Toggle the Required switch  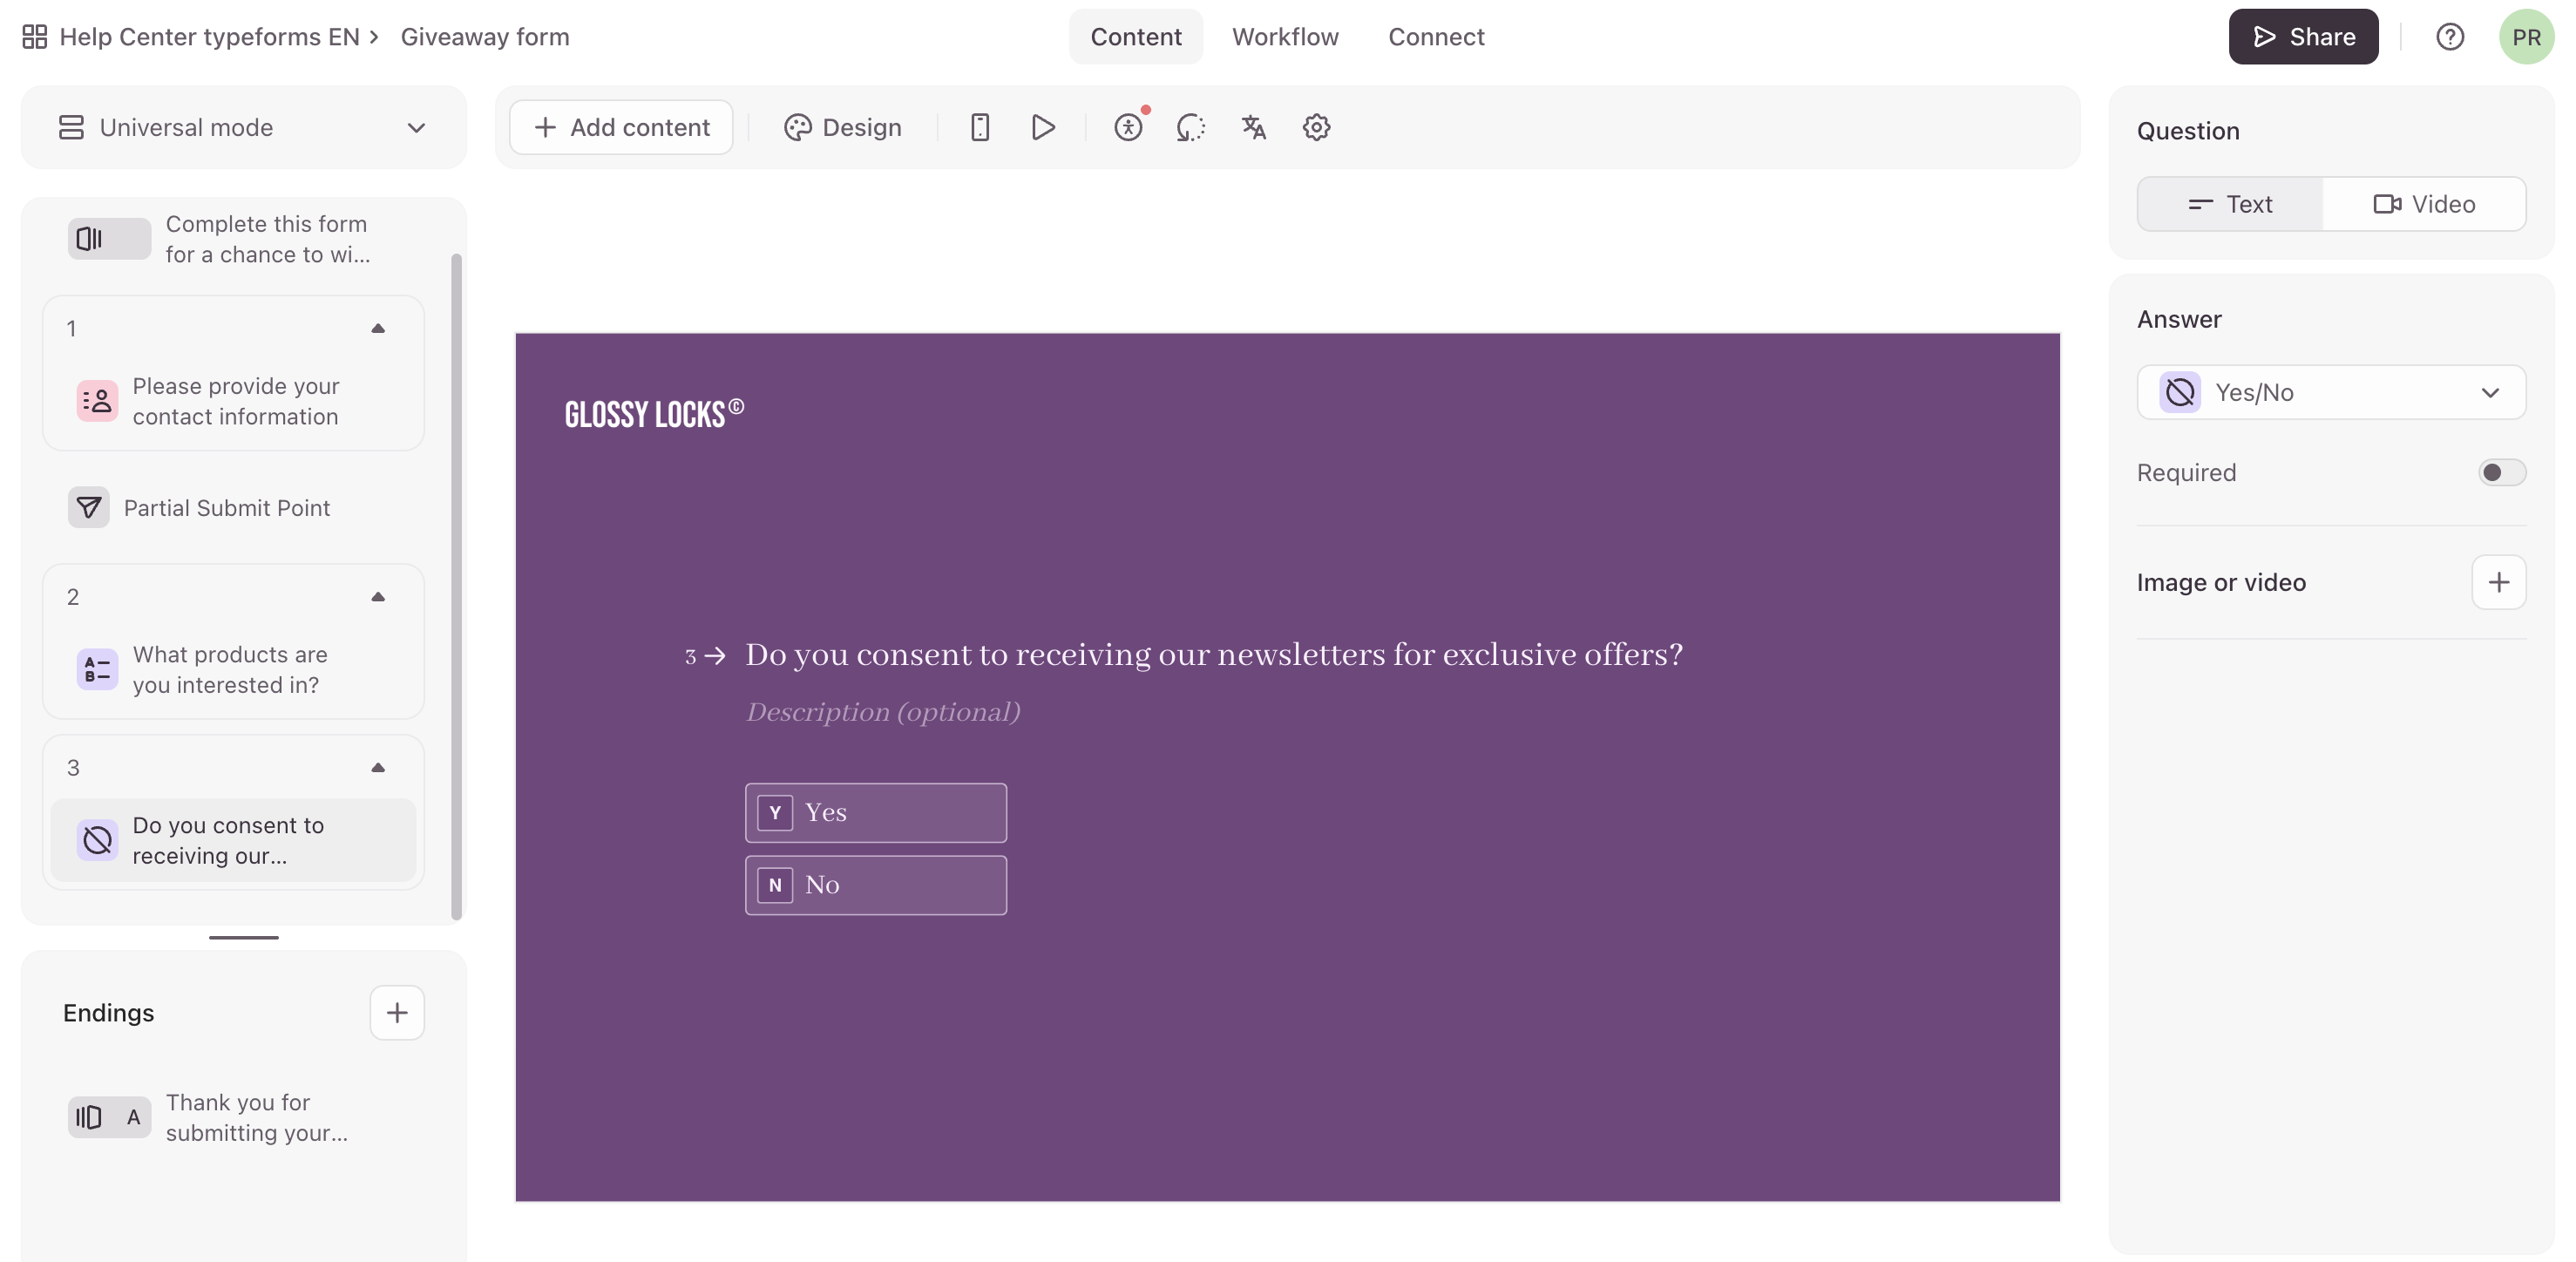tap(2500, 472)
